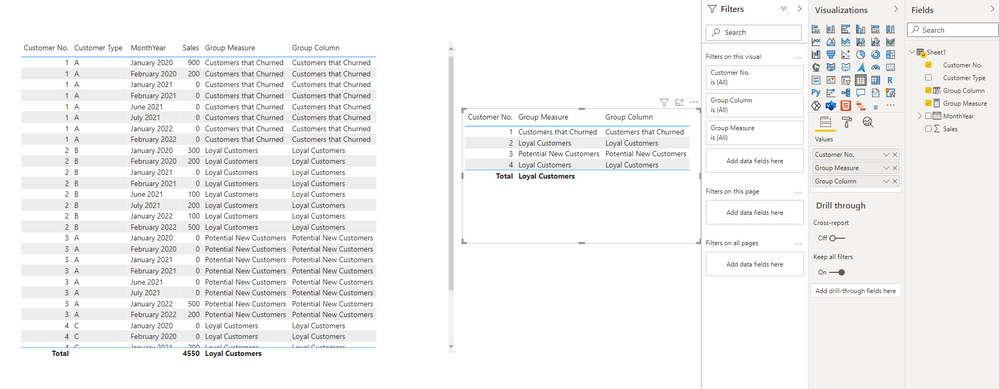Select the R script visual
This screenshot has width=999, height=389.
coord(890,80)
